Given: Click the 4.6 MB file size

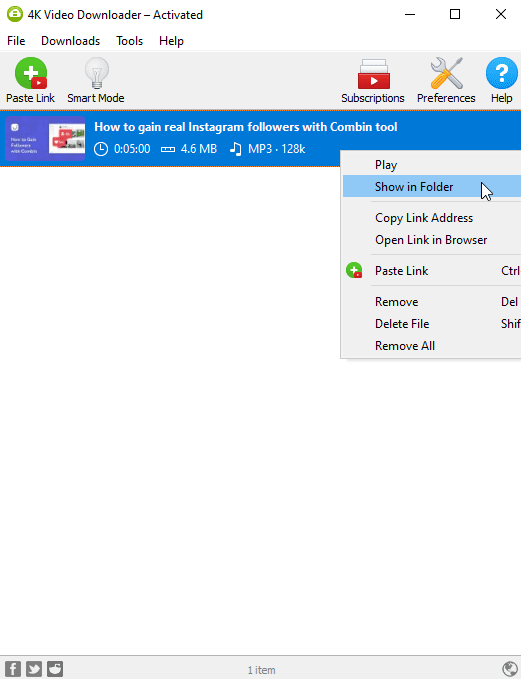Looking at the screenshot, I should [x=199, y=149].
